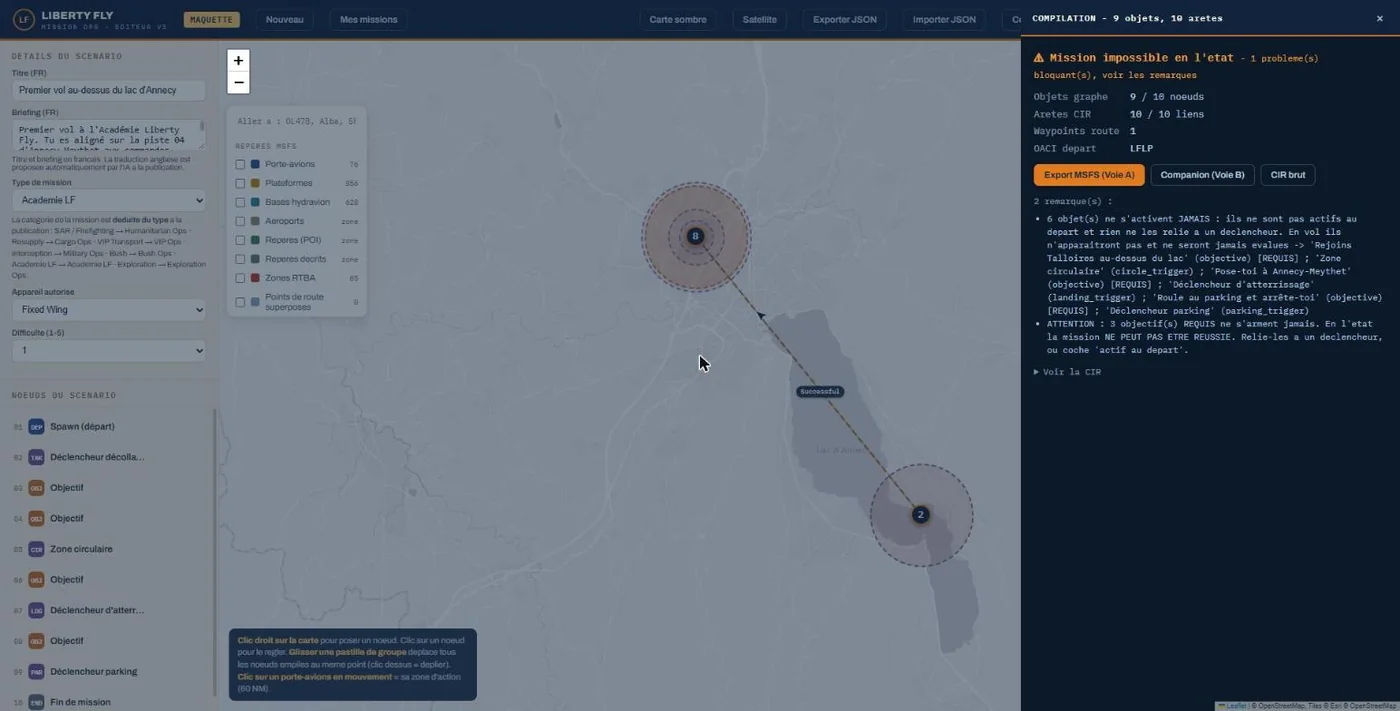Click Export MSFS (Voie A) button
Viewport: 1400px width, 711px height.
(1089, 175)
